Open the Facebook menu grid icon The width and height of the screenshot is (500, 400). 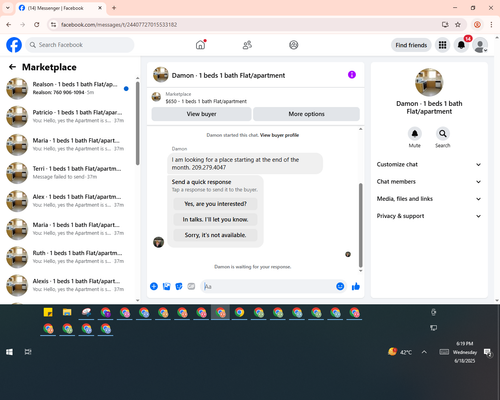point(442,45)
